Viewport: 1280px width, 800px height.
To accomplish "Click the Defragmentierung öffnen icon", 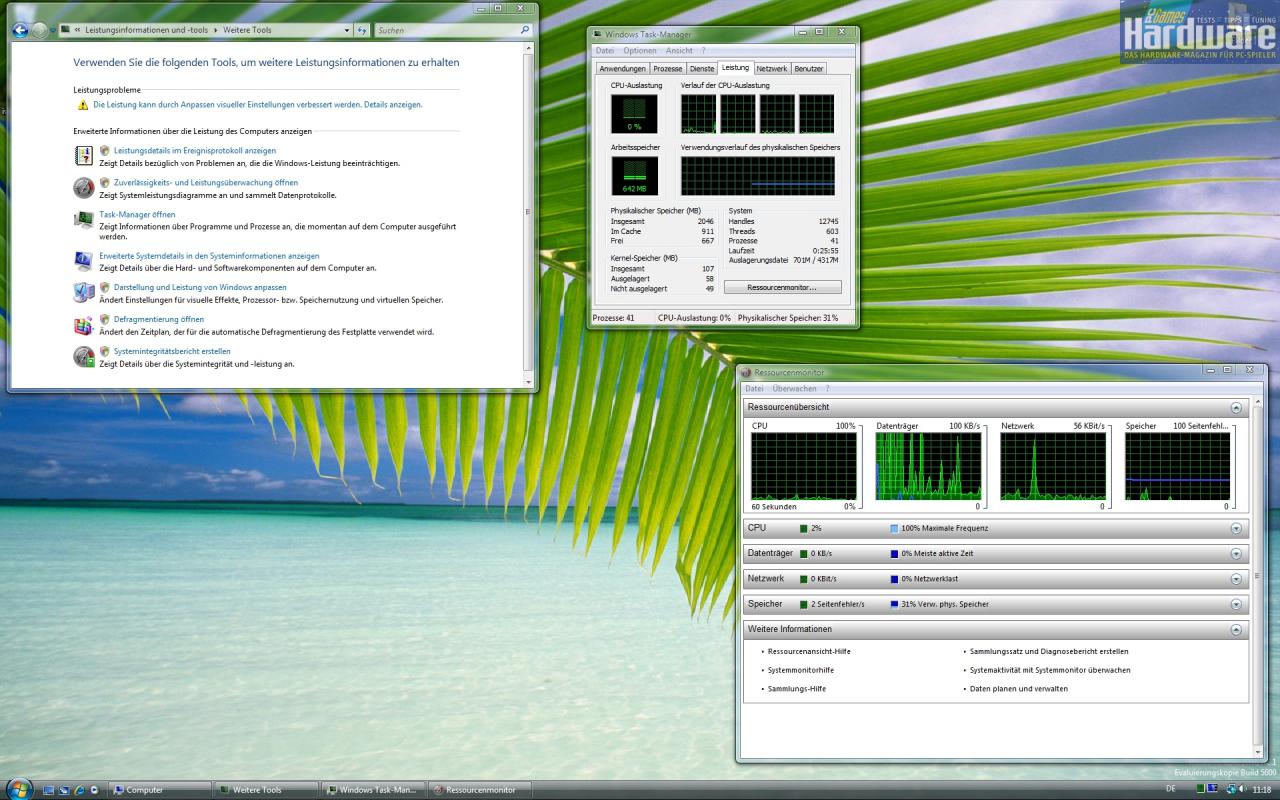I will [x=84, y=325].
